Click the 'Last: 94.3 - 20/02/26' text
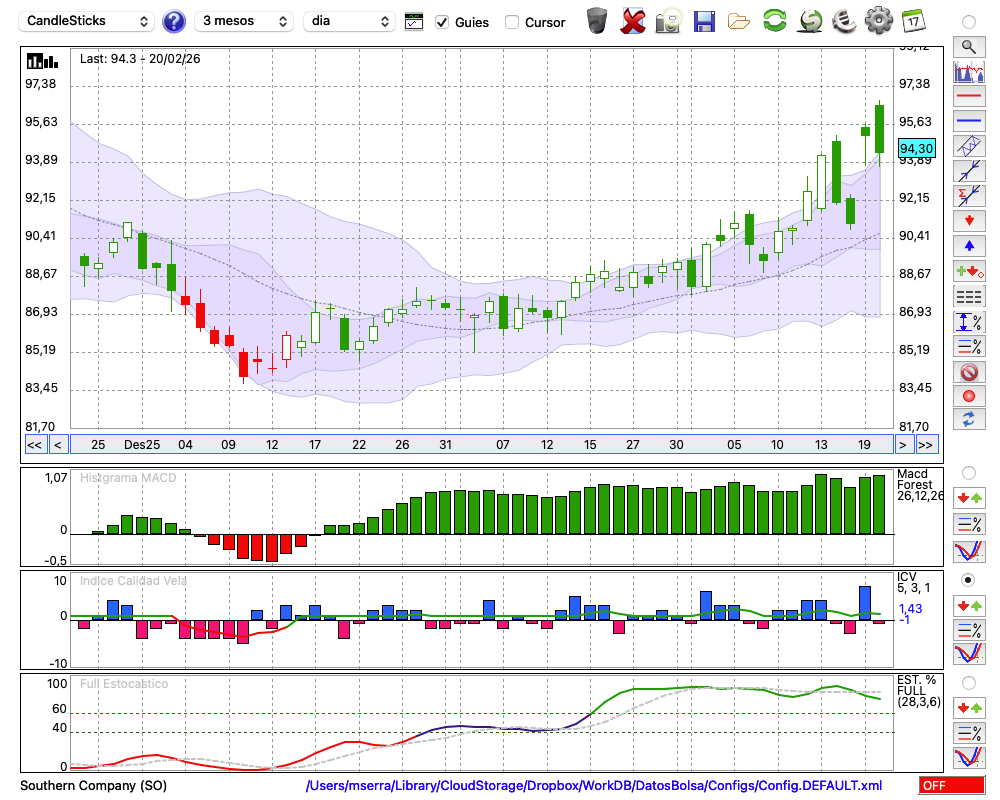The height and width of the screenshot is (800, 1000). [140, 59]
